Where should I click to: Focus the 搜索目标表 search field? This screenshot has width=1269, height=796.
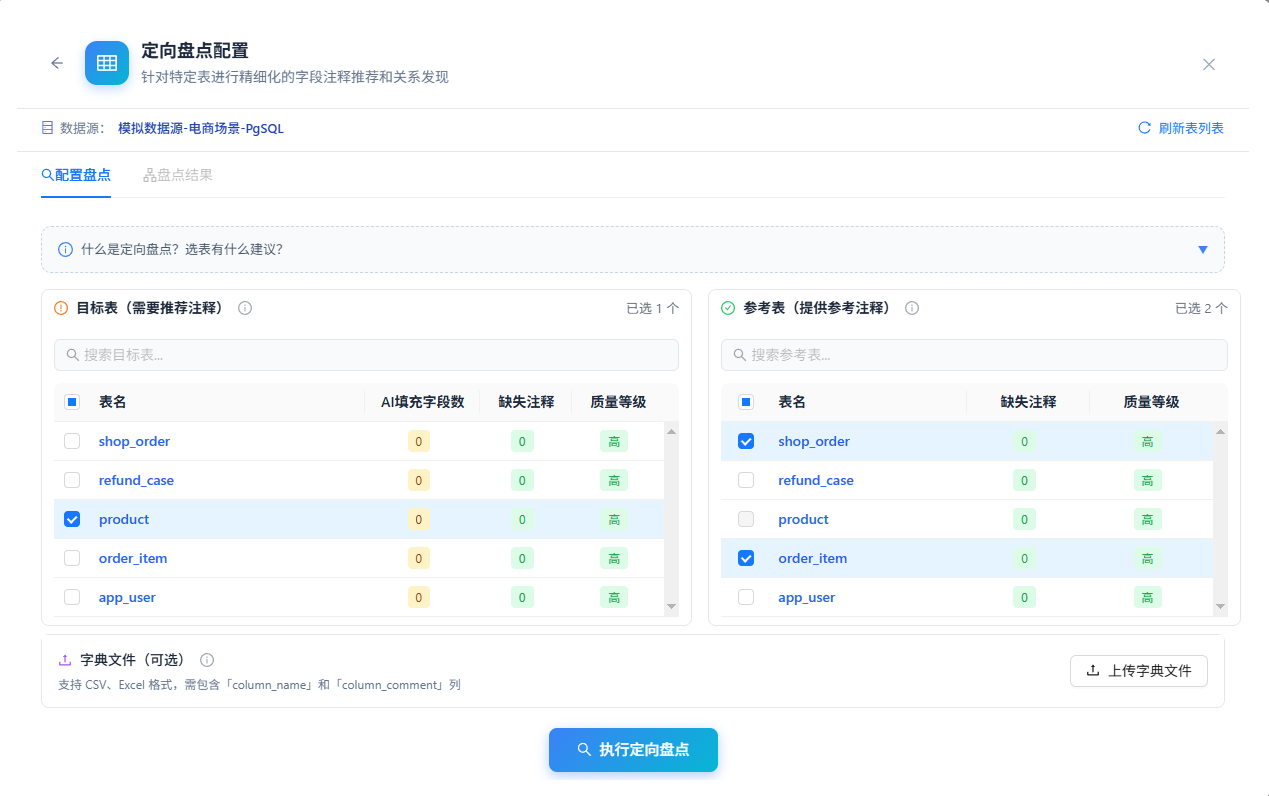coord(366,355)
